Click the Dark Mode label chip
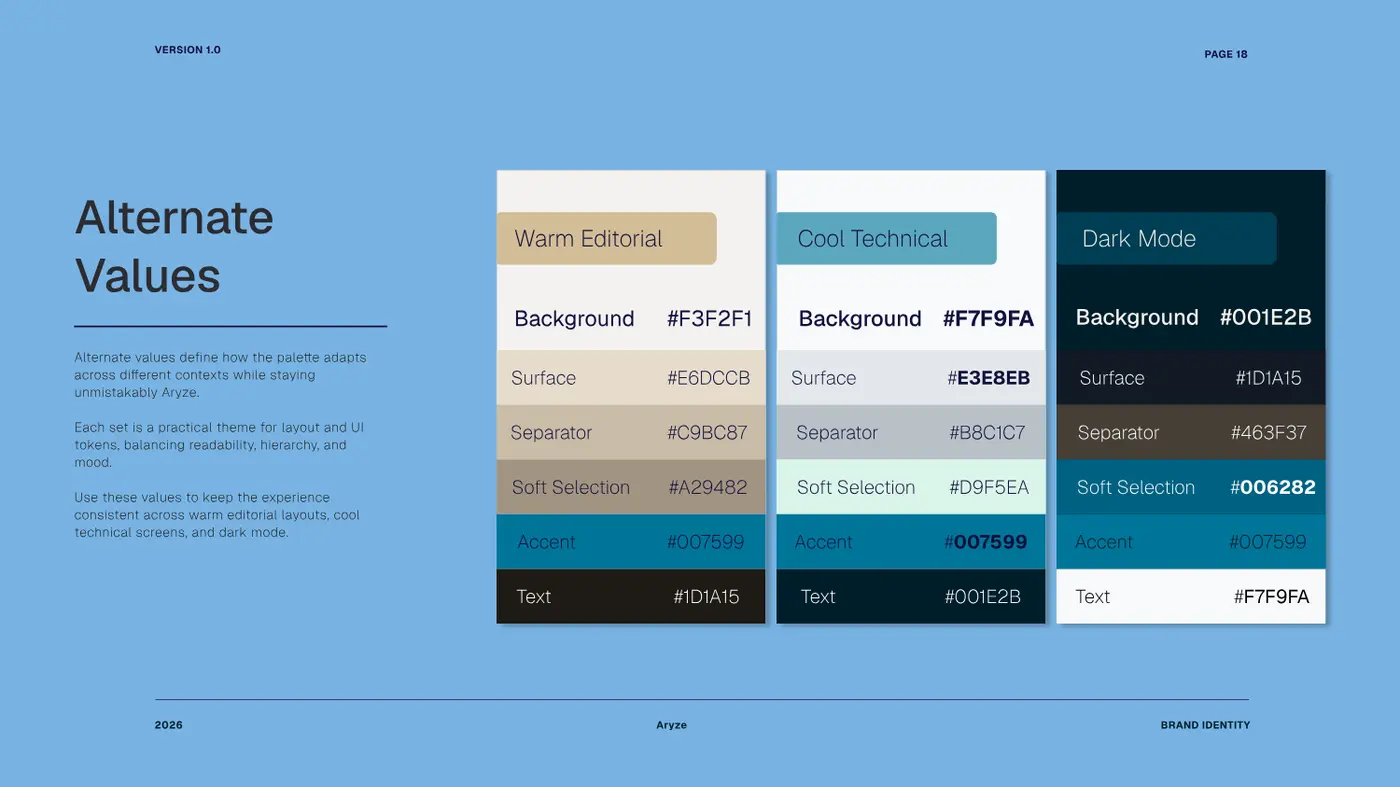Viewport: 1400px width, 787px height. click(1167, 238)
